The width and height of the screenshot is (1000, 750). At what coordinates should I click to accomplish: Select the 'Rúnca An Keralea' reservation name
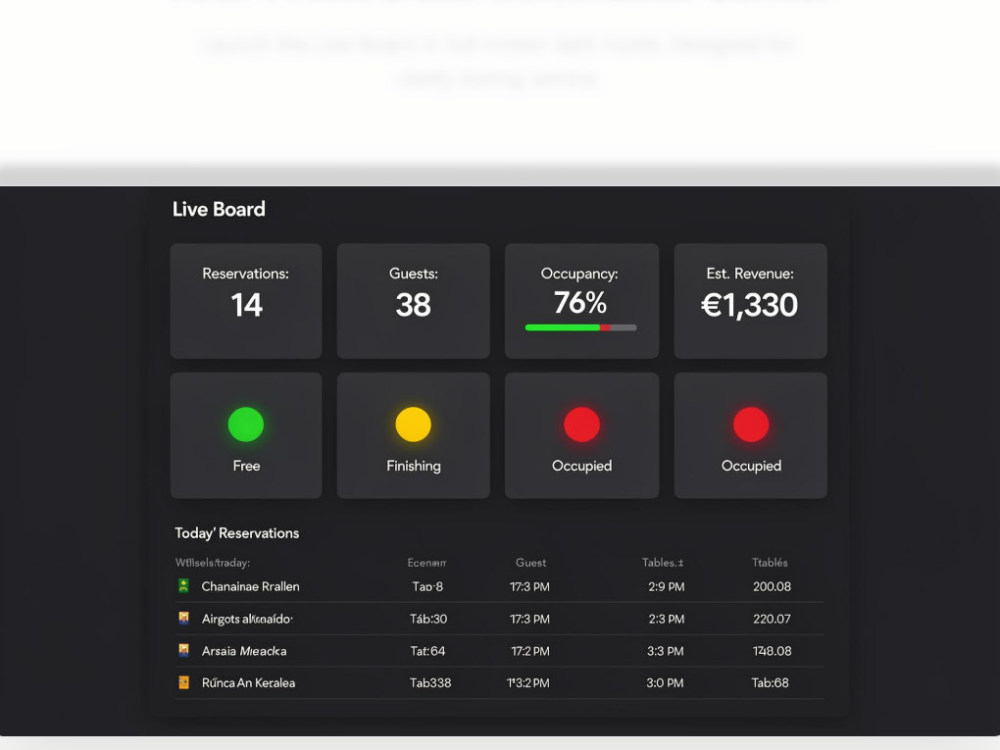[248, 683]
